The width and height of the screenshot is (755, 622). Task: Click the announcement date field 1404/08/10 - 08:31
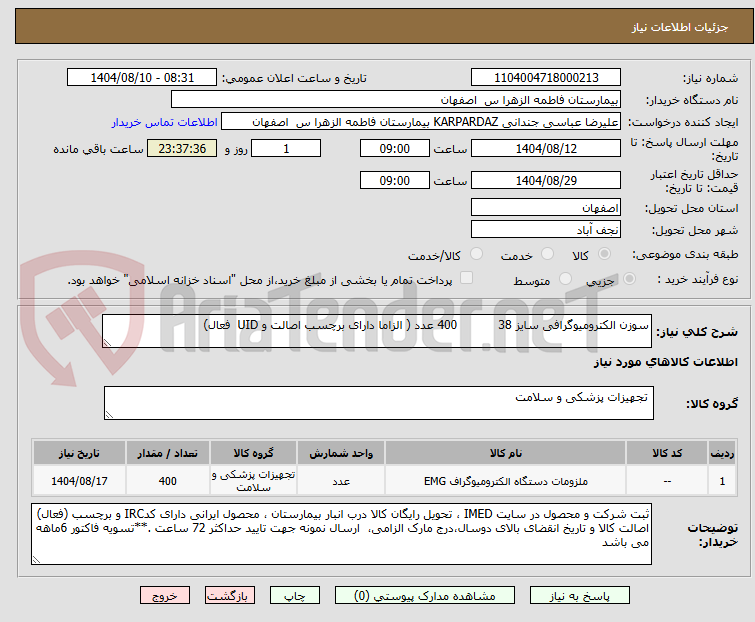[142, 78]
